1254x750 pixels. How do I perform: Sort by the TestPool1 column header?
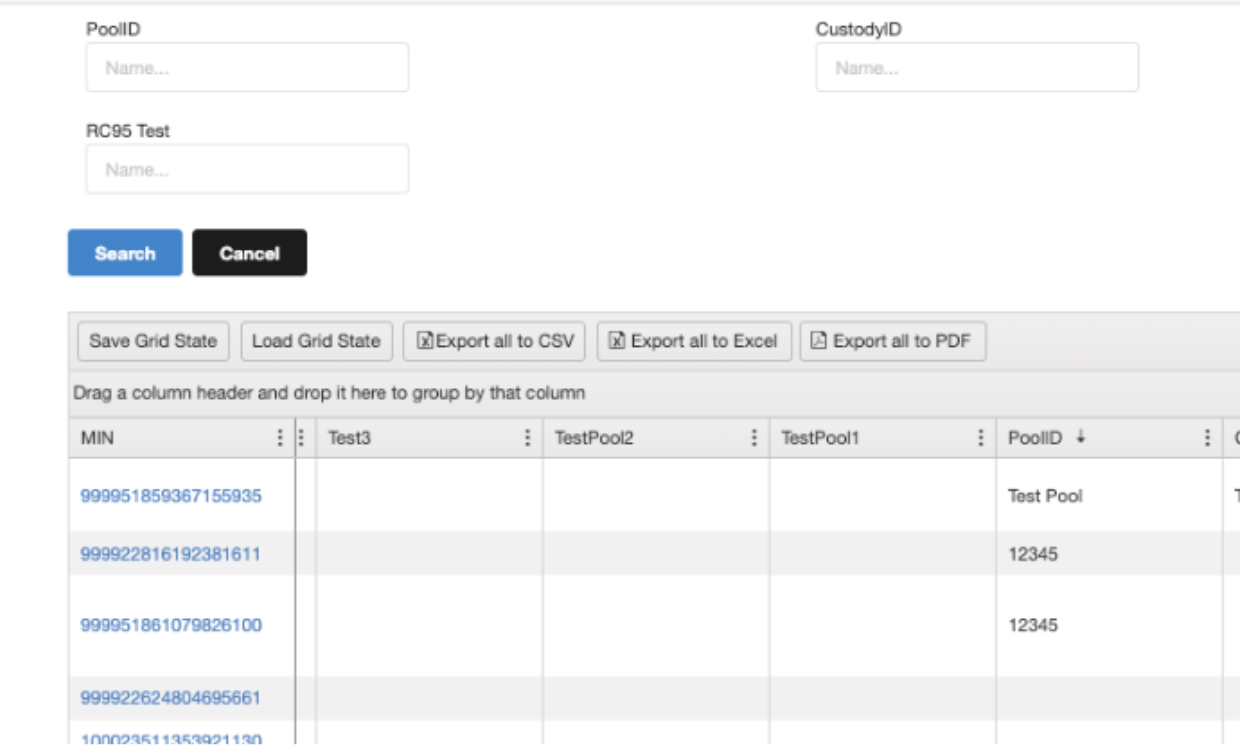(x=820, y=438)
